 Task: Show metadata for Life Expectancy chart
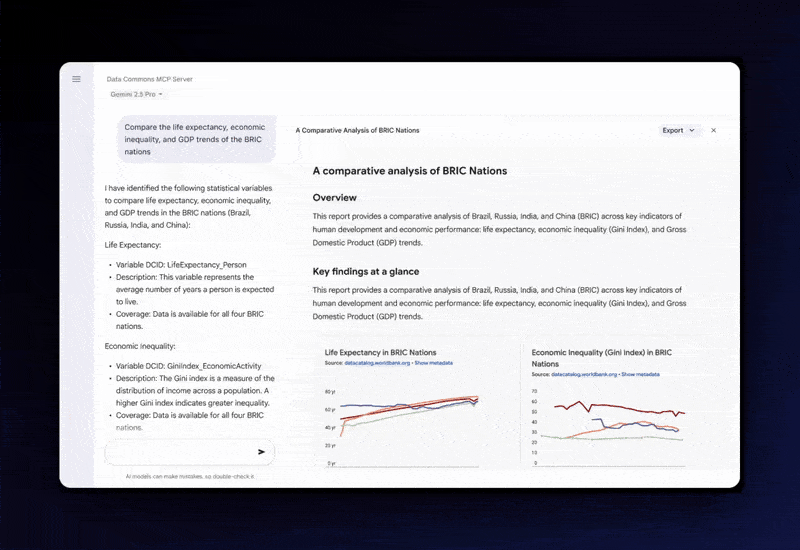pyautogui.click(x=434, y=364)
